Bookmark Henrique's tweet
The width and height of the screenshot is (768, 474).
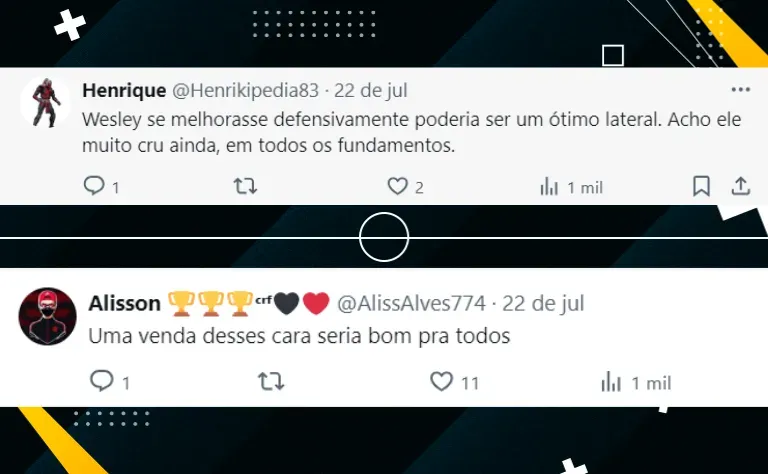point(701,186)
